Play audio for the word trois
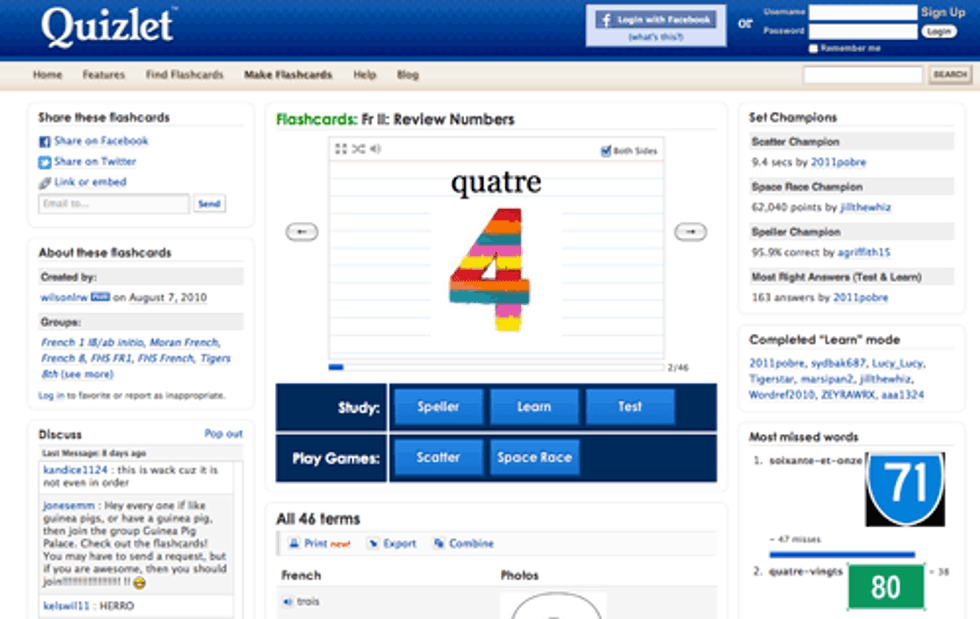 288,602
